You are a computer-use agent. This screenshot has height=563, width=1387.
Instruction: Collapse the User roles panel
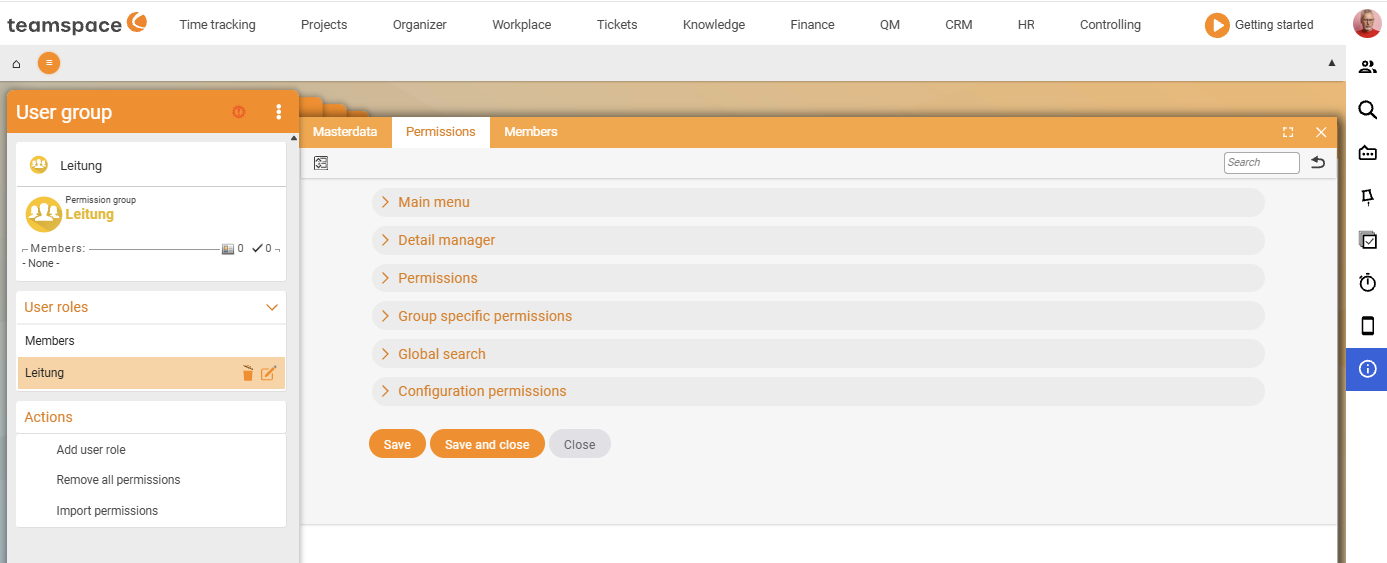271,308
